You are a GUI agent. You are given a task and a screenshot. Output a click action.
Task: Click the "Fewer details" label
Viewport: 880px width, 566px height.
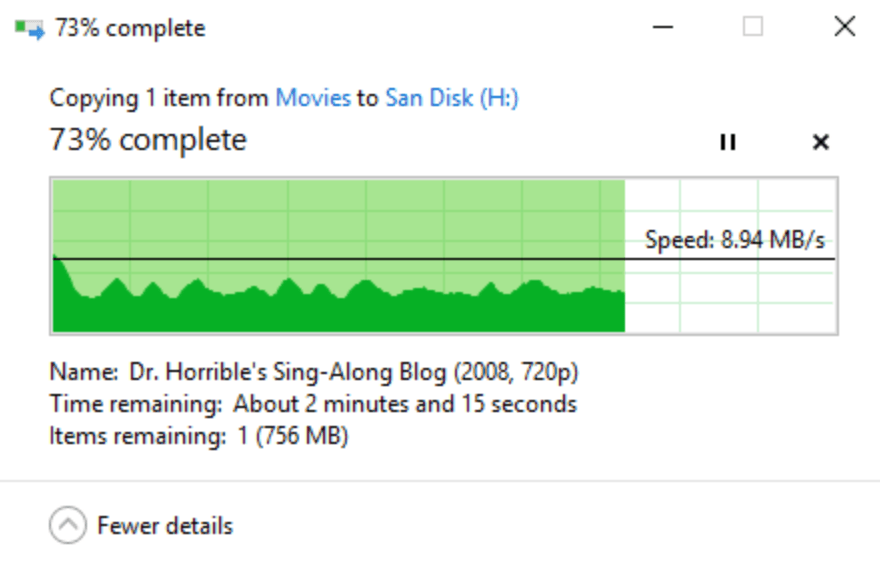pos(165,525)
